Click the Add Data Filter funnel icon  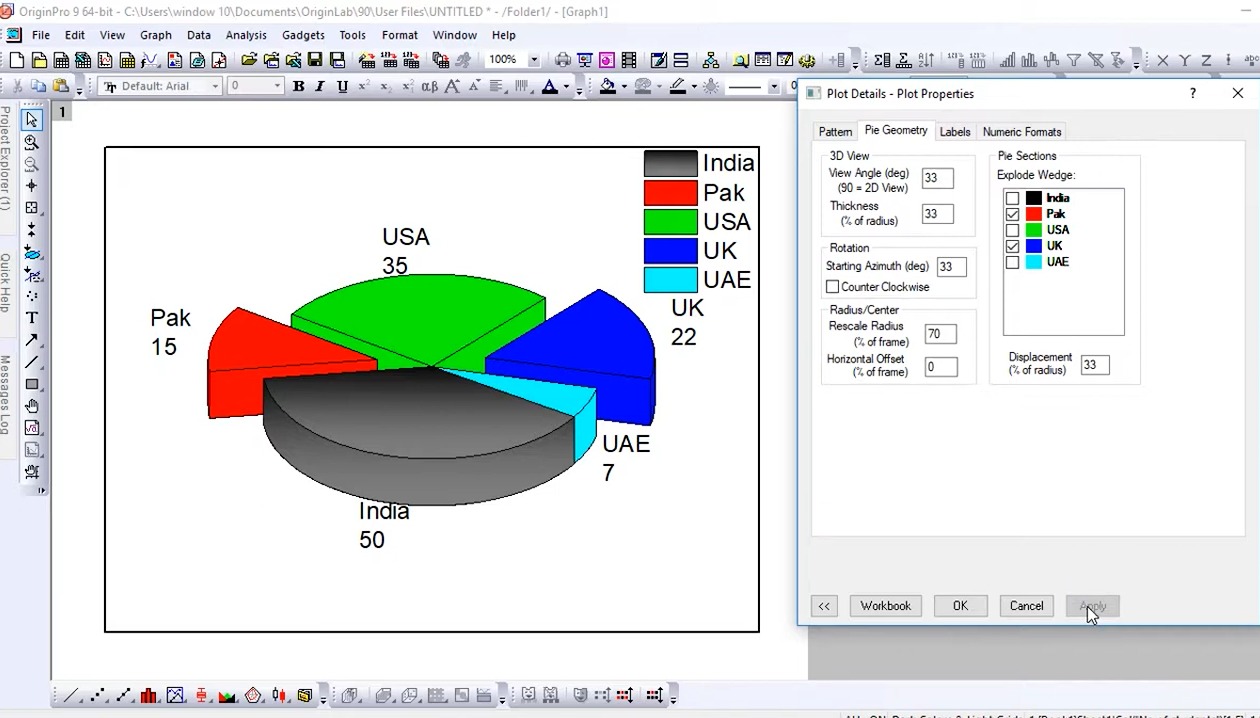coord(1073,61)
